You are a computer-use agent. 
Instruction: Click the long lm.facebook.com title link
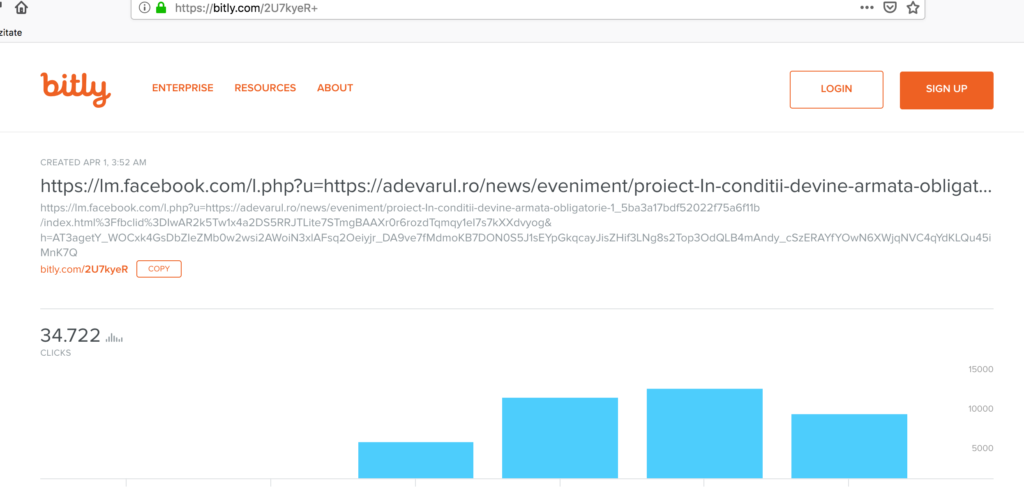pyautogui.click(x=516, y=186)
